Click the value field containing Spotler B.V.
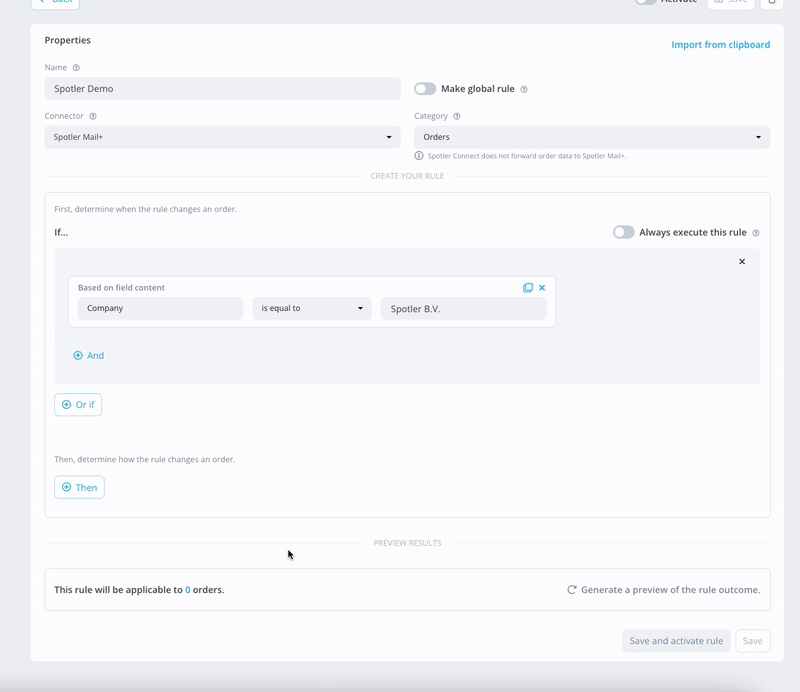800x692 pixels. (x=463, y=308)
